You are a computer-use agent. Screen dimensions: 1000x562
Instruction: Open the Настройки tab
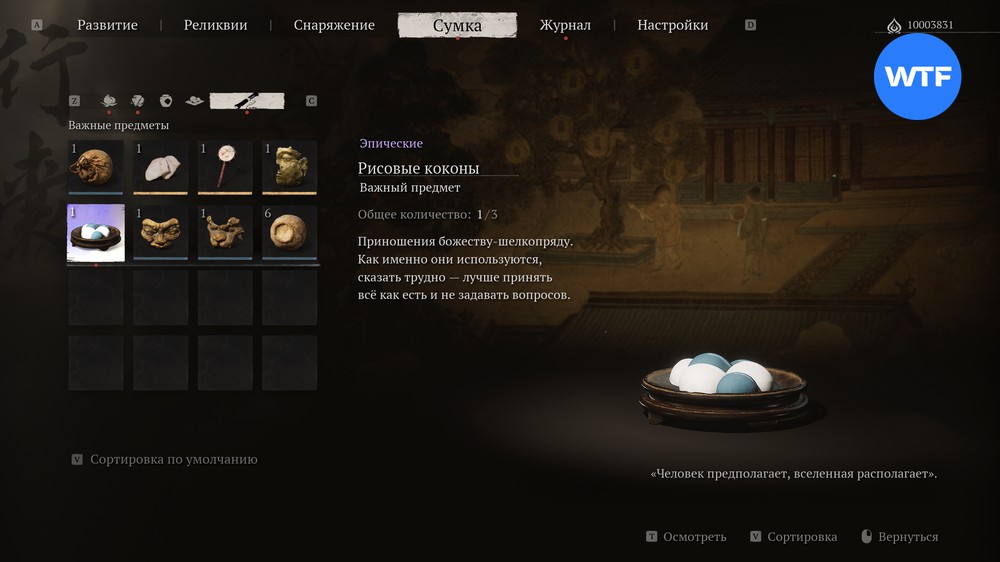point(672,25)
